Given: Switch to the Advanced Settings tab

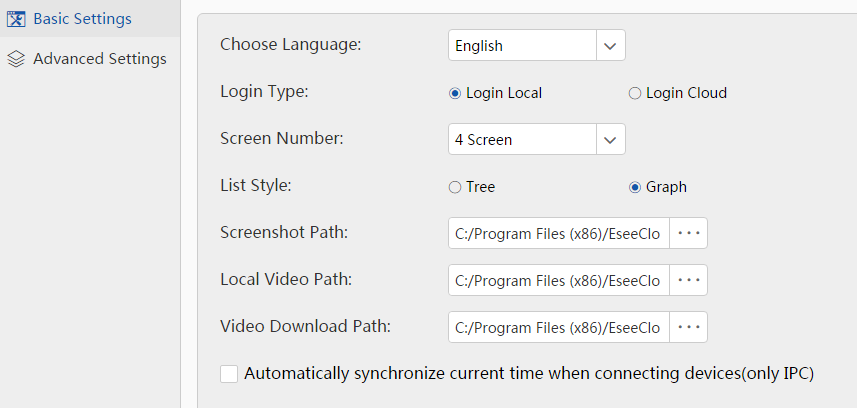Looking at the screenshot, I should coord(99,59).
